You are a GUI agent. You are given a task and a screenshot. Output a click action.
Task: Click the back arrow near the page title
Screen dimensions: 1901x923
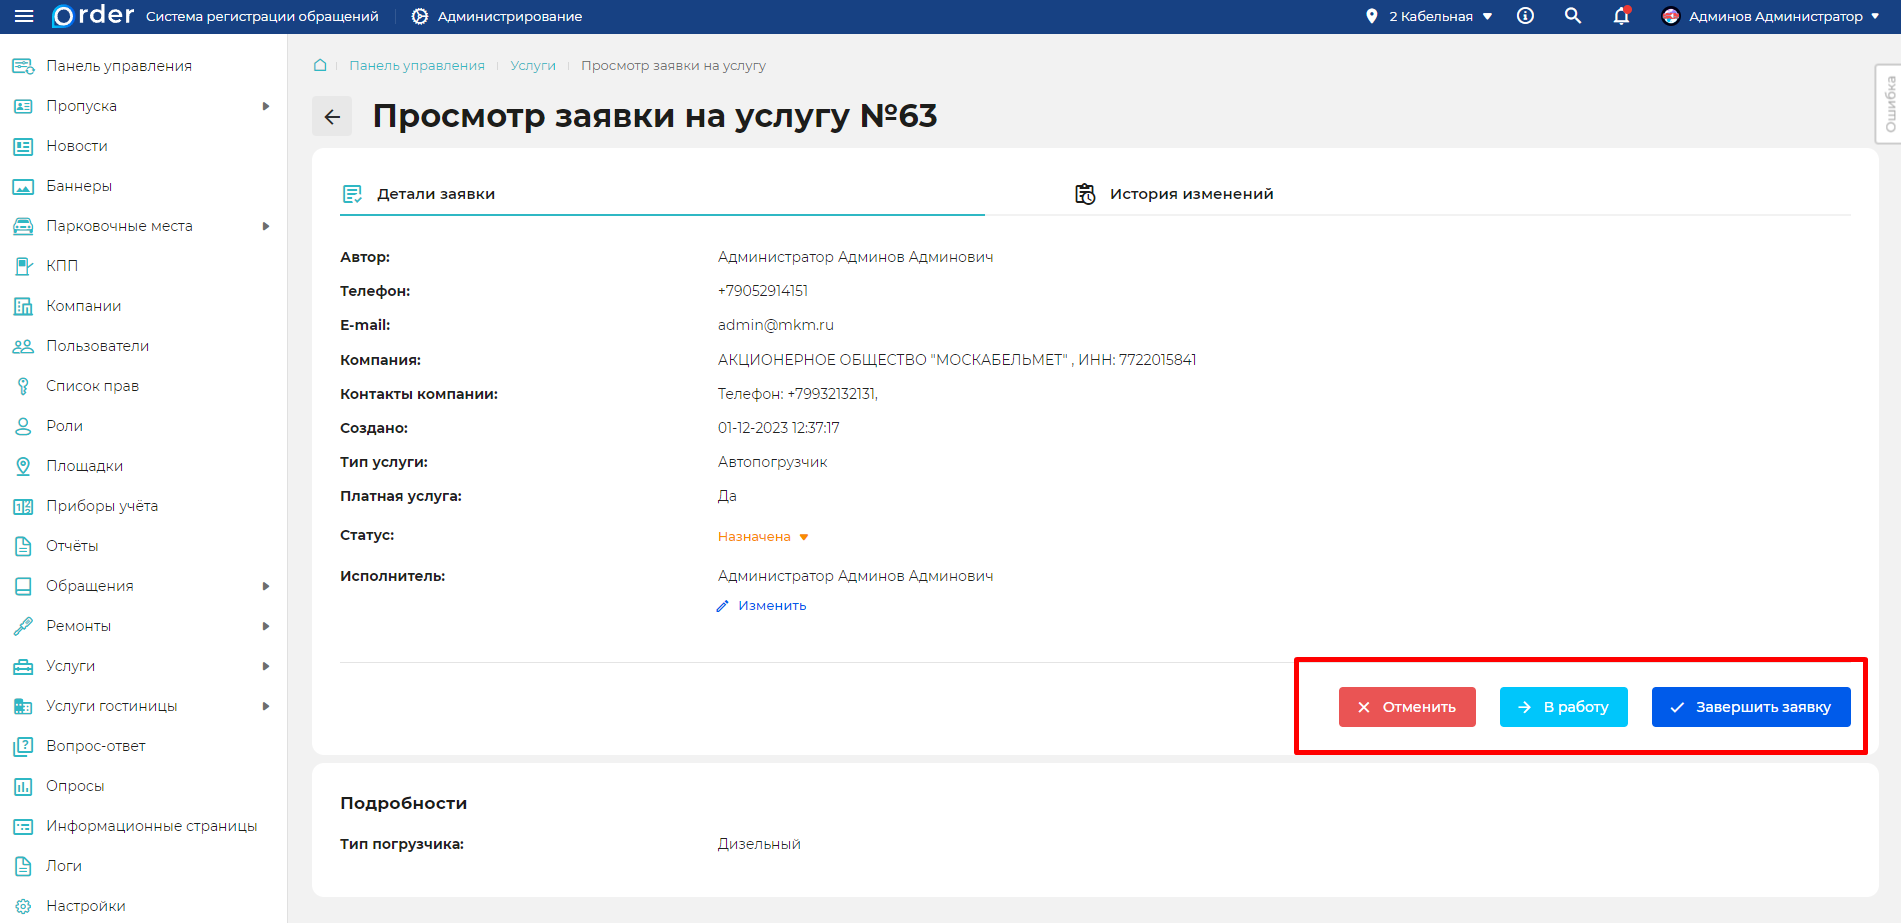332,116
